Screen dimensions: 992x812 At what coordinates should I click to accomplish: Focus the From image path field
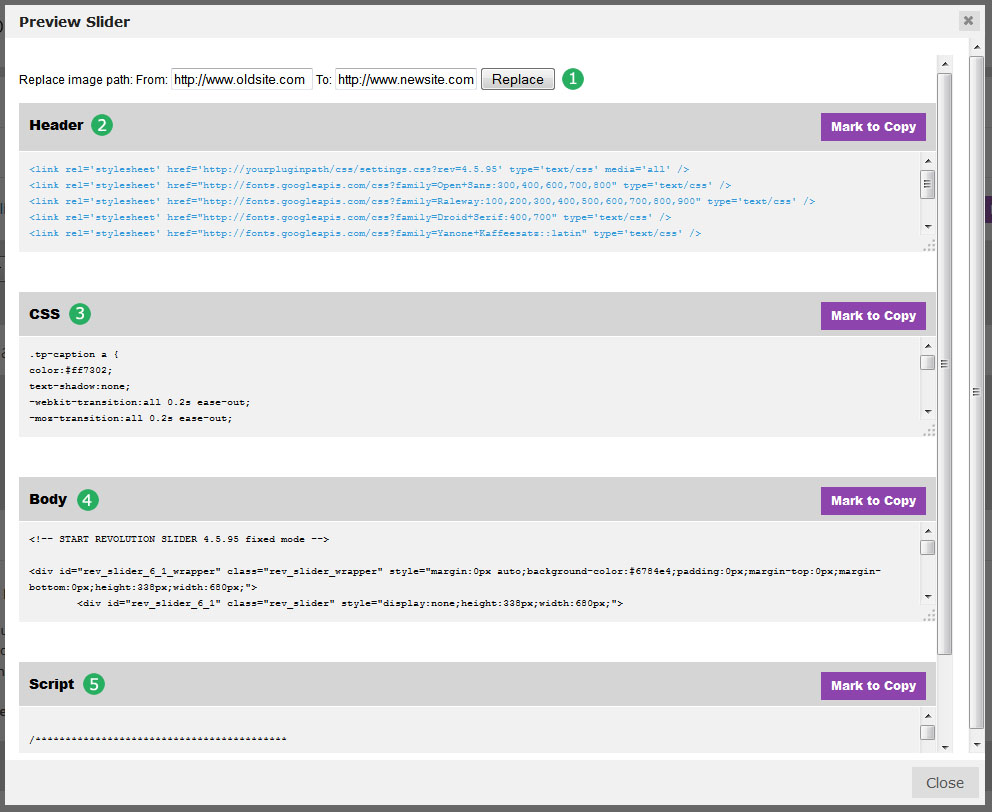pyautogui.click(x=241, y=79)
